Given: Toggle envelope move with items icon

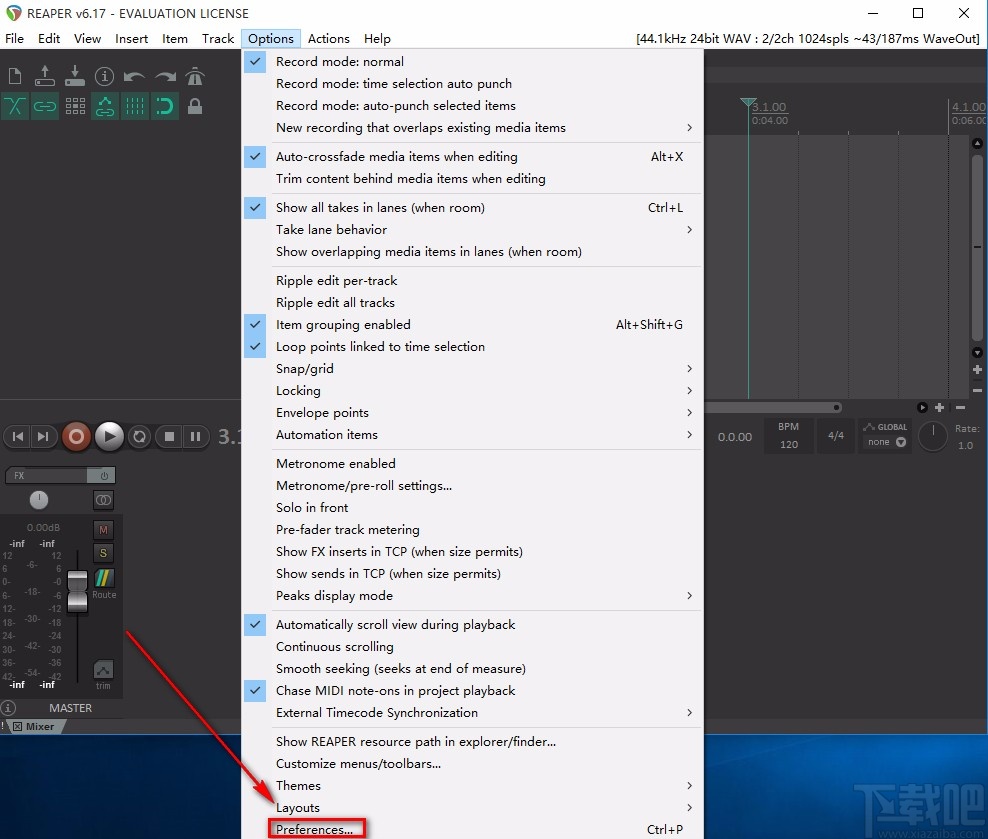Looking at the screenshot, I should [x=105, y=105].
